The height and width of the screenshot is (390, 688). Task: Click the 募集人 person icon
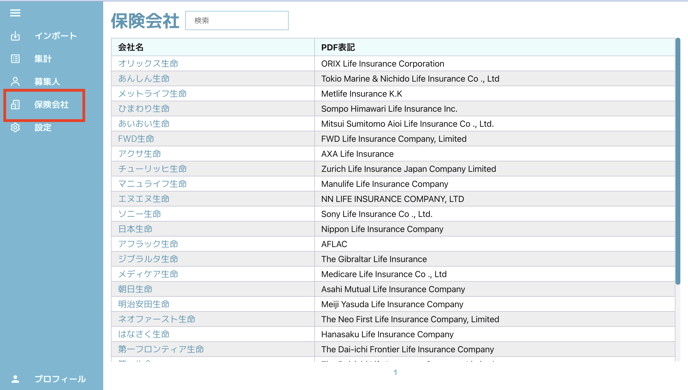(15, 82)
